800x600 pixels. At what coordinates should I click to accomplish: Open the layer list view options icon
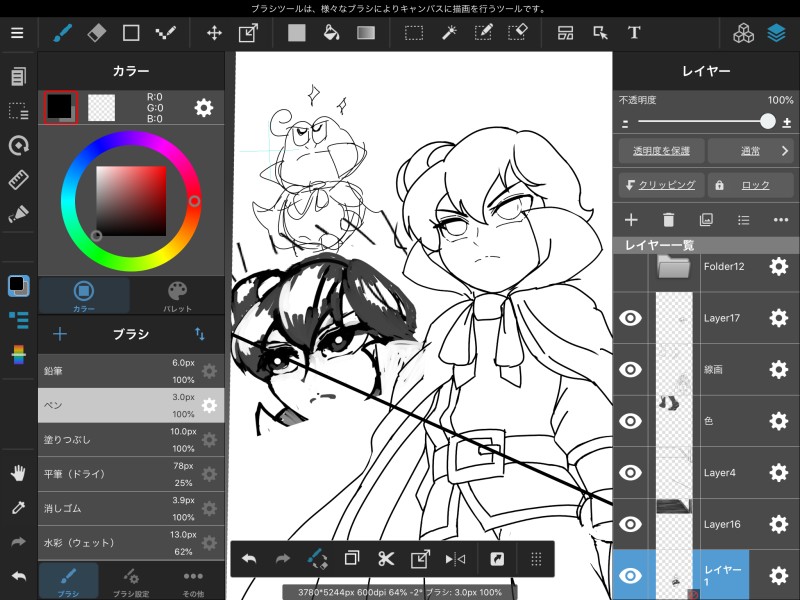tap(743, 220)
